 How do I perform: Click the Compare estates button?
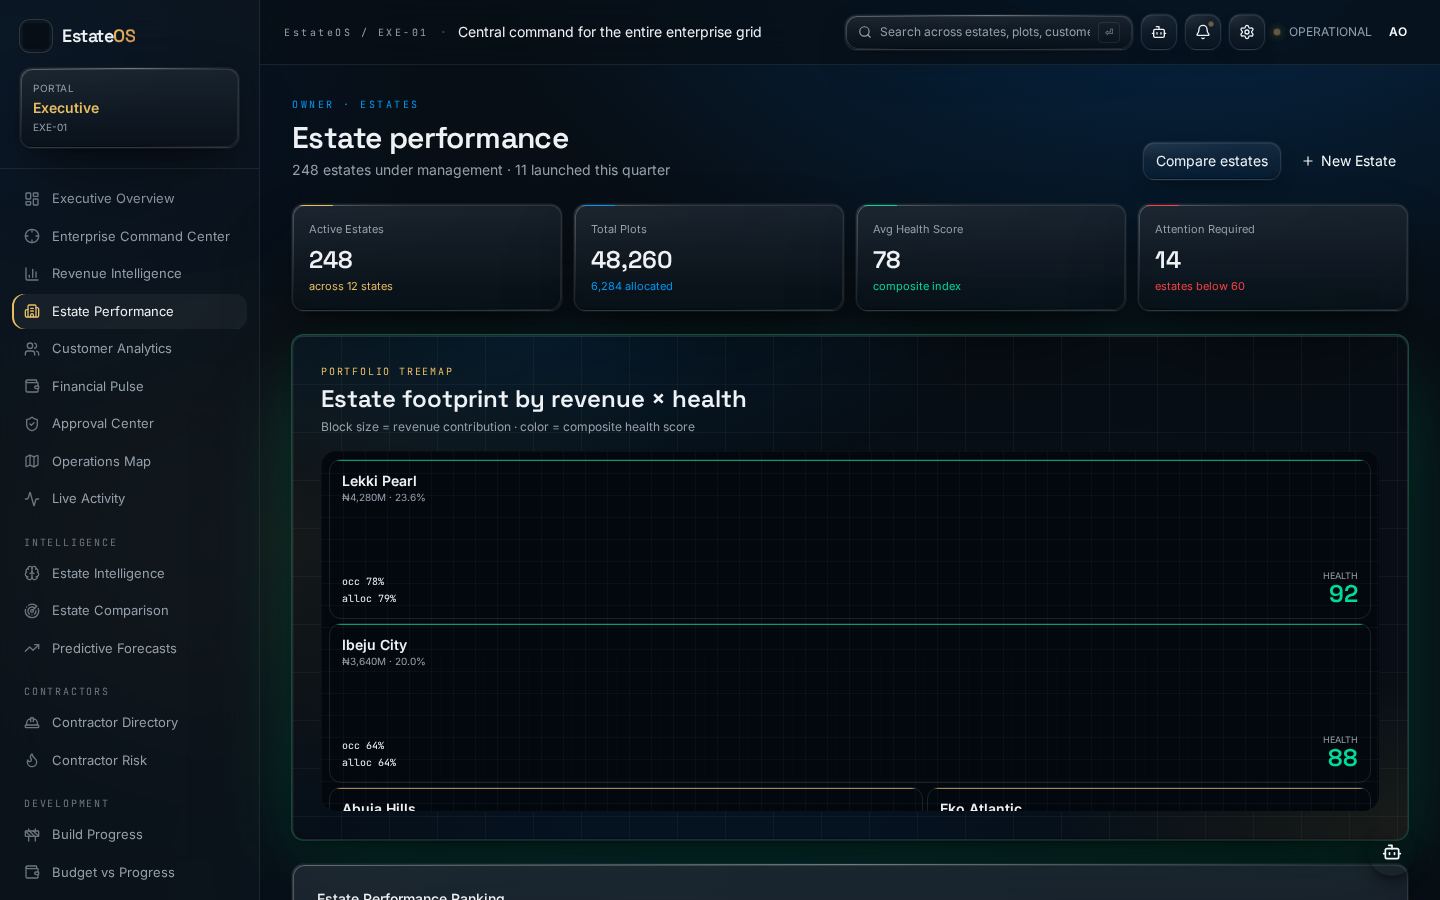(x=1211, y=161)
